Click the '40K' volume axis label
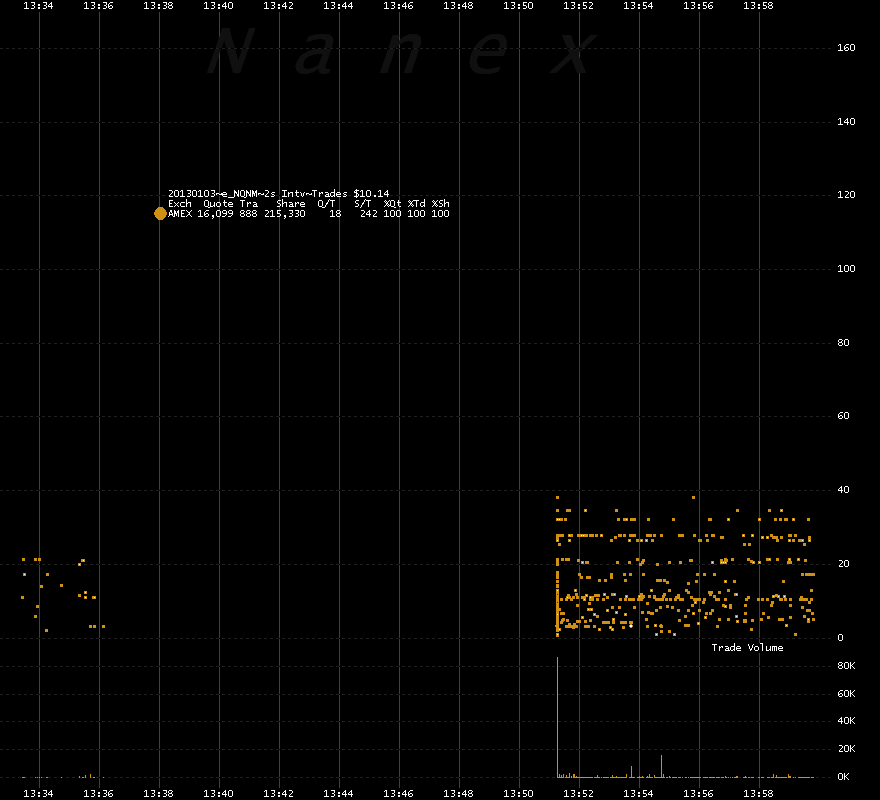The width and height of the screenshot is (880, 800). tap(846, 721)
